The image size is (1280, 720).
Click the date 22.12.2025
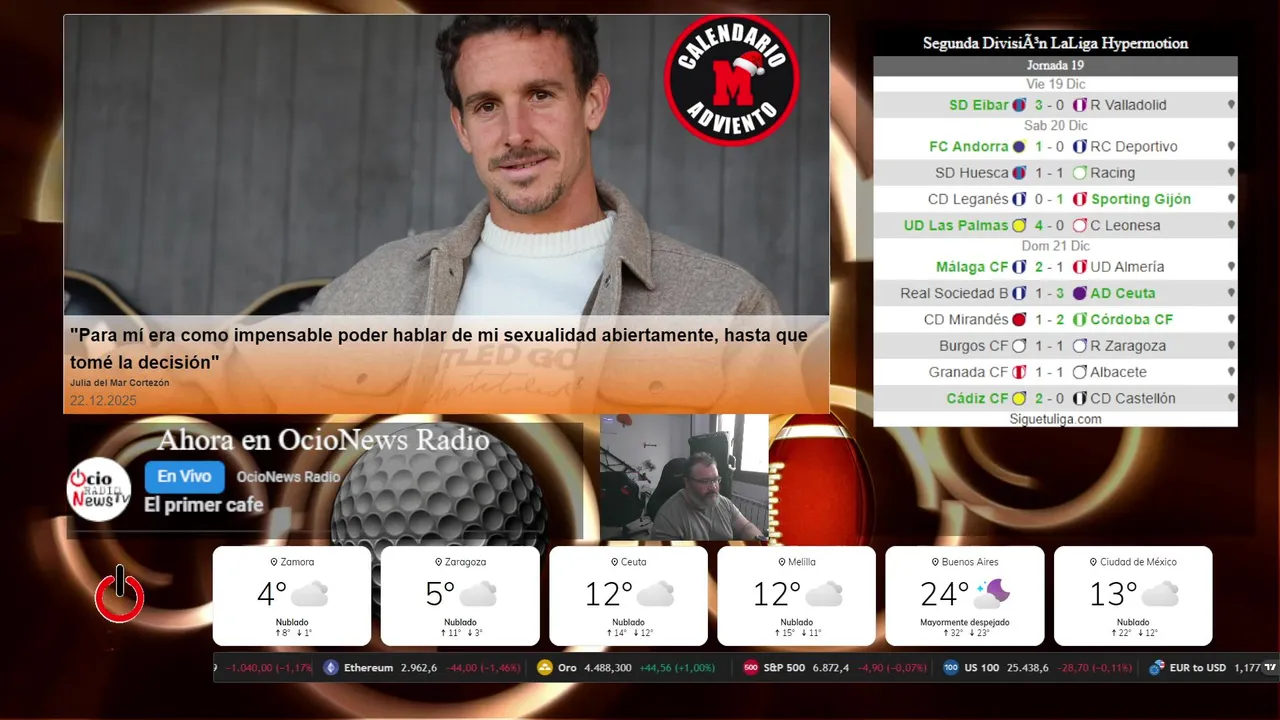[103, 401]
